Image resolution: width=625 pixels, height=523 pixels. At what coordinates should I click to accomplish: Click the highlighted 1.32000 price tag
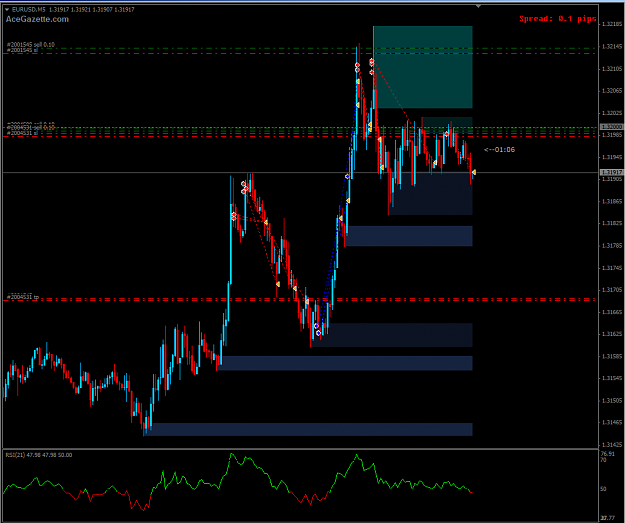611,127
